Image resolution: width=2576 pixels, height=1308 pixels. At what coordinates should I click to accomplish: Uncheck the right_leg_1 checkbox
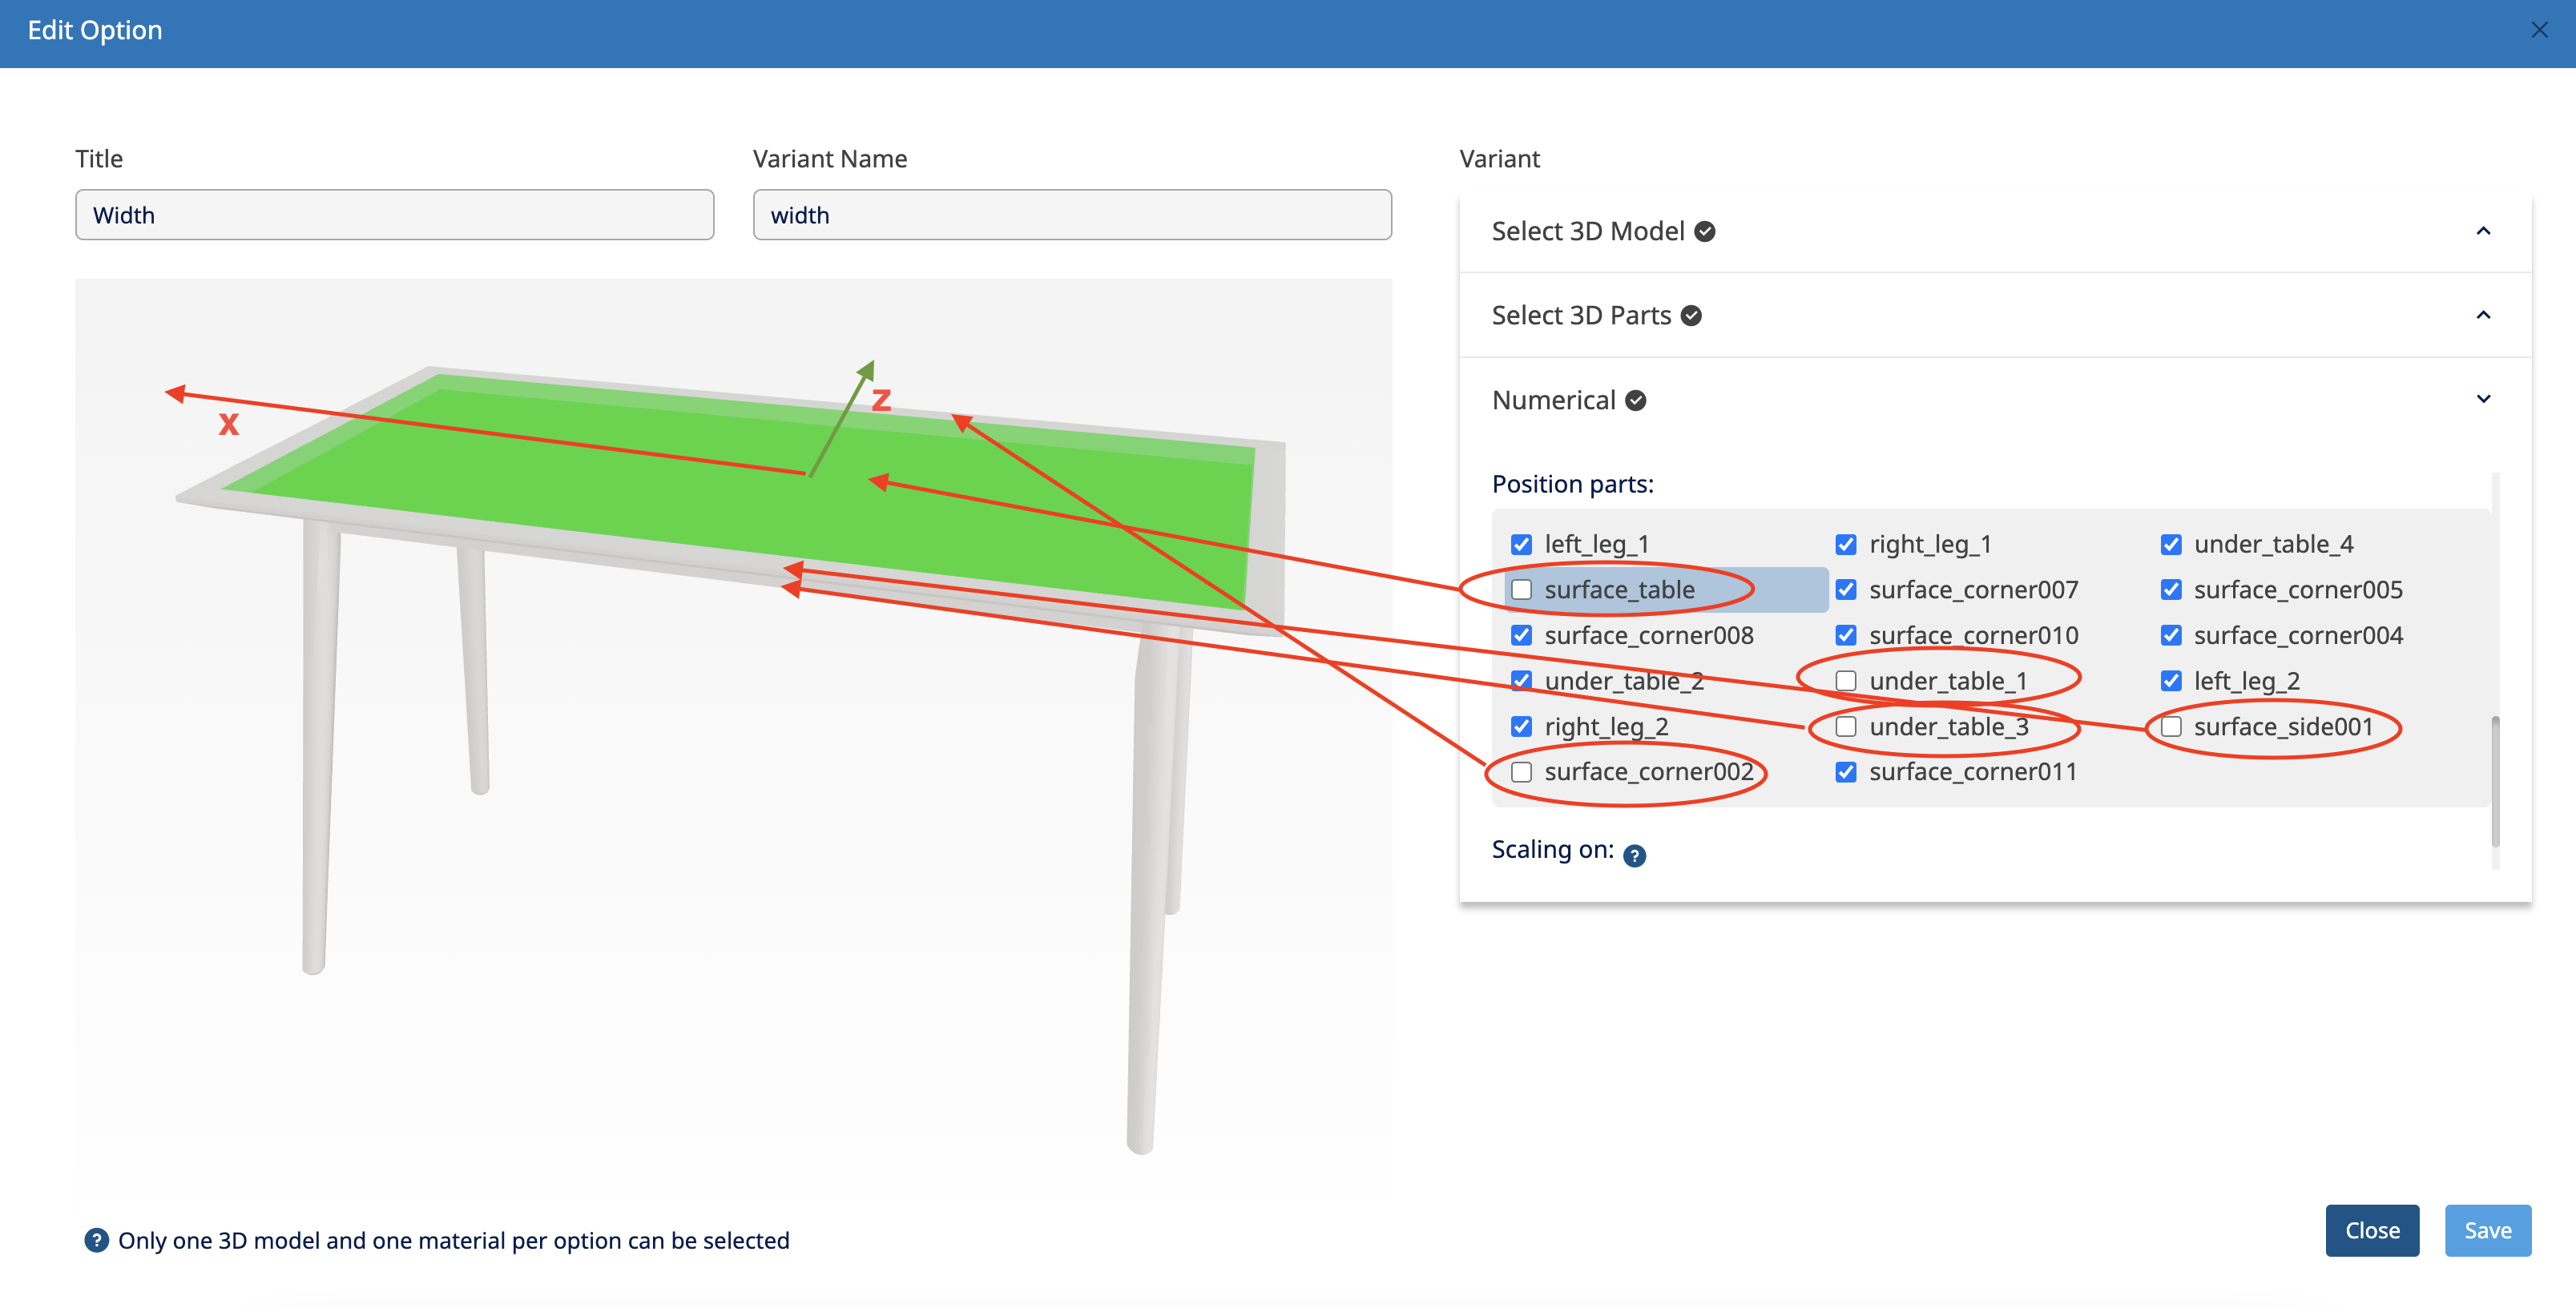click(x=1846, y=545)
